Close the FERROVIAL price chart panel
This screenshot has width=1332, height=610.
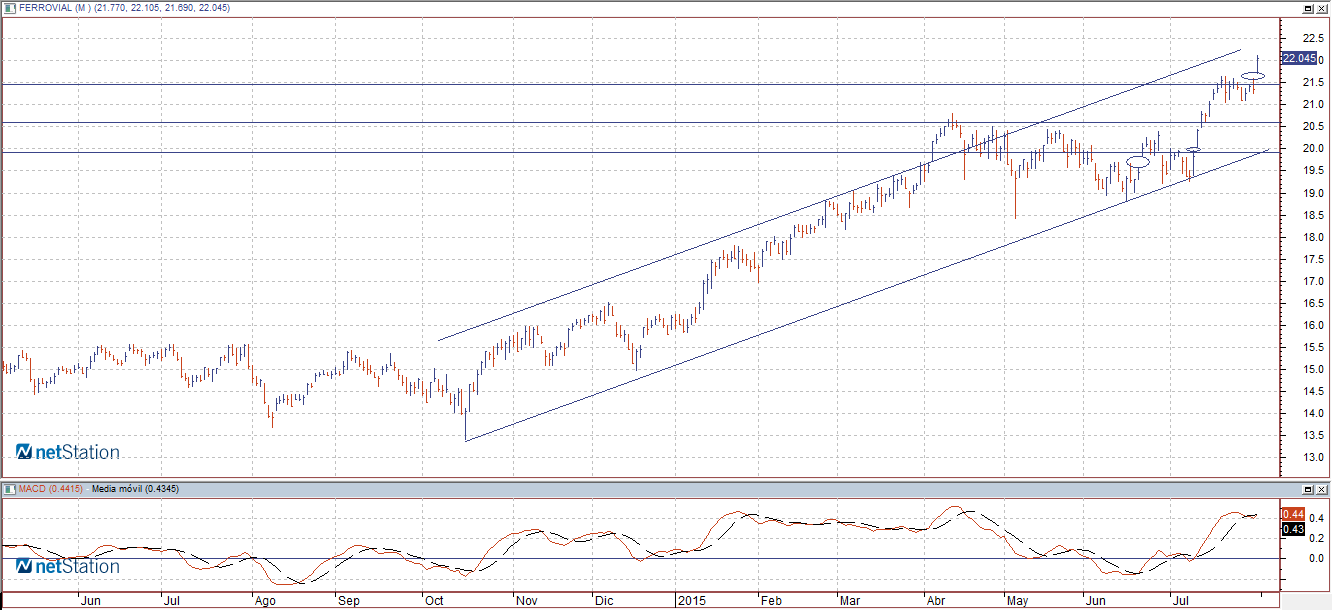coord(1322,8)
